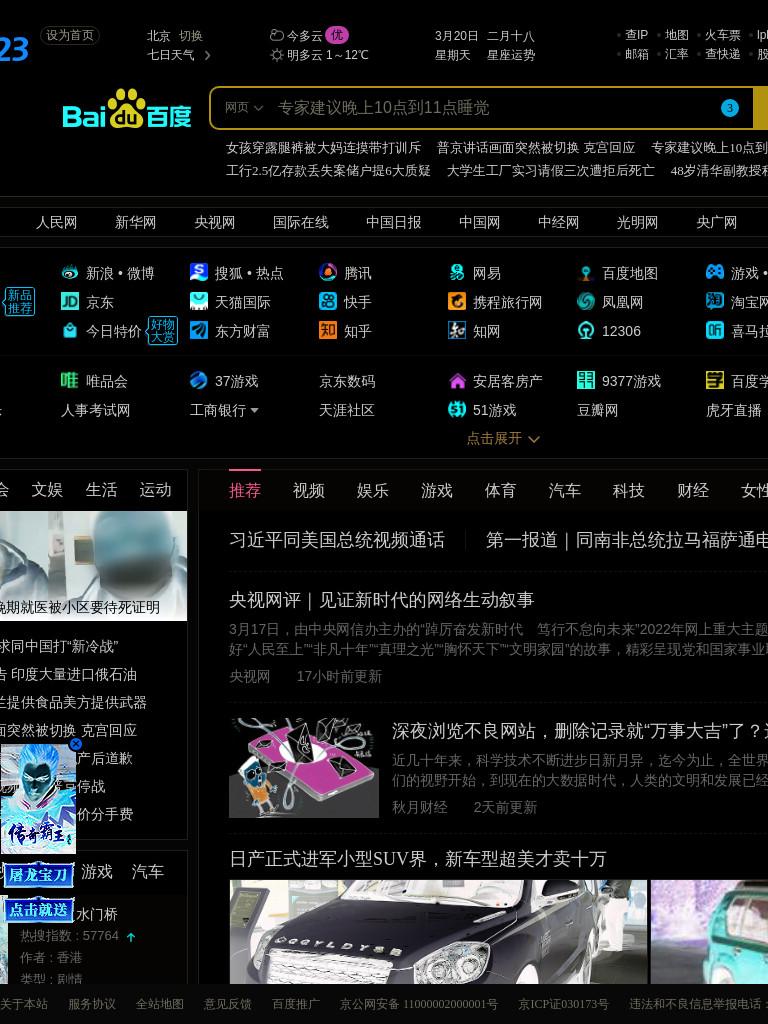Open the 网页 search type dropdown
This screenshot has width=768, height=1024.
[244, 108]
